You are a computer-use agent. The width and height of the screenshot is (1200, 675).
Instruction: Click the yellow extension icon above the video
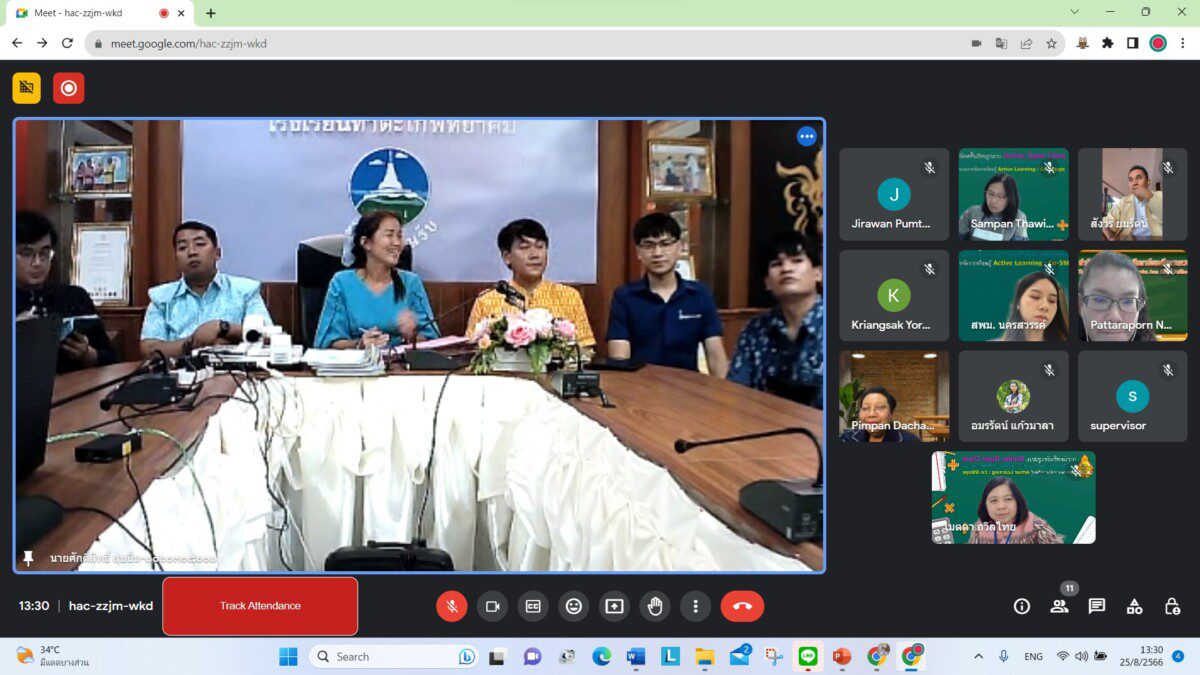point(27,88)
